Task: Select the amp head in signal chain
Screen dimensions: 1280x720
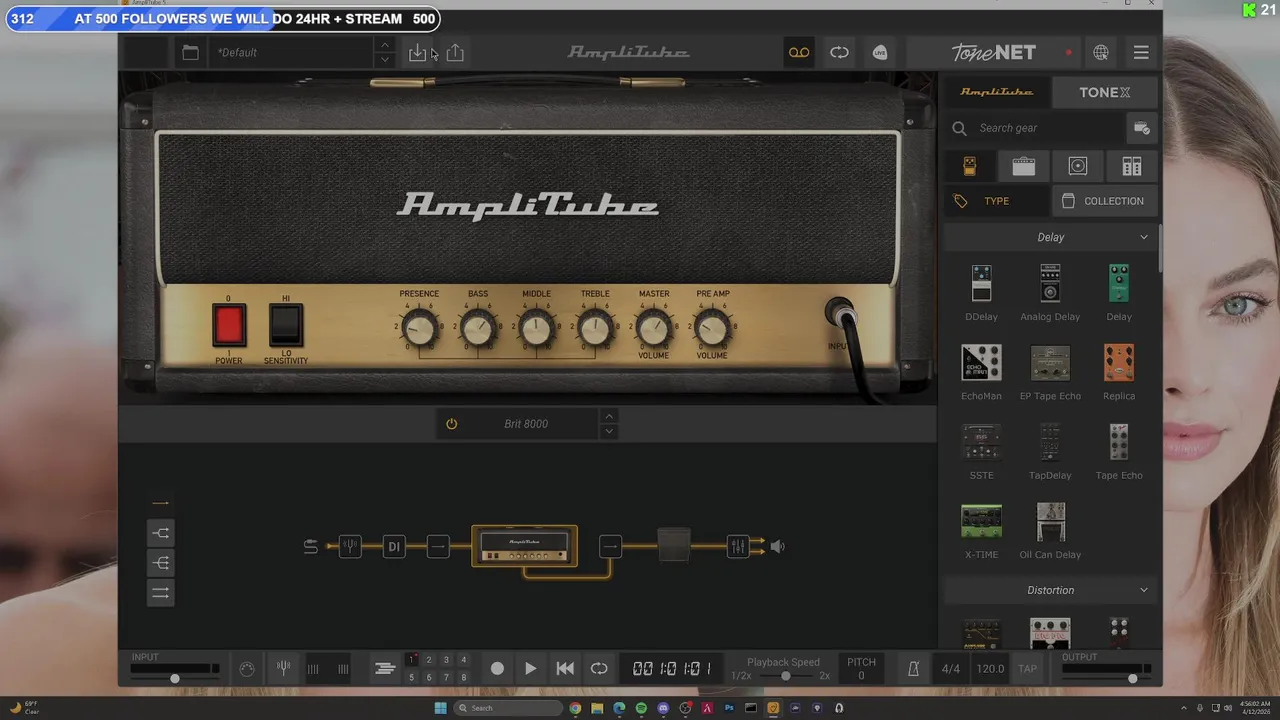Action: point(525,546)
